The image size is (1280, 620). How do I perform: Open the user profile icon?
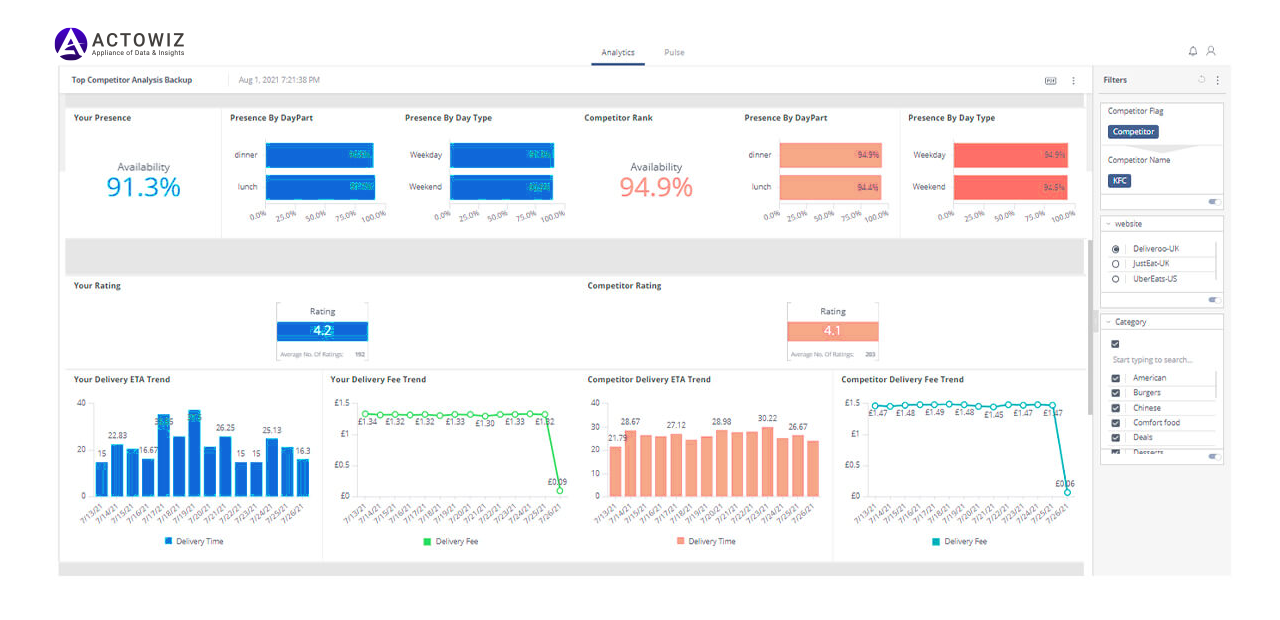(1211, 51)
